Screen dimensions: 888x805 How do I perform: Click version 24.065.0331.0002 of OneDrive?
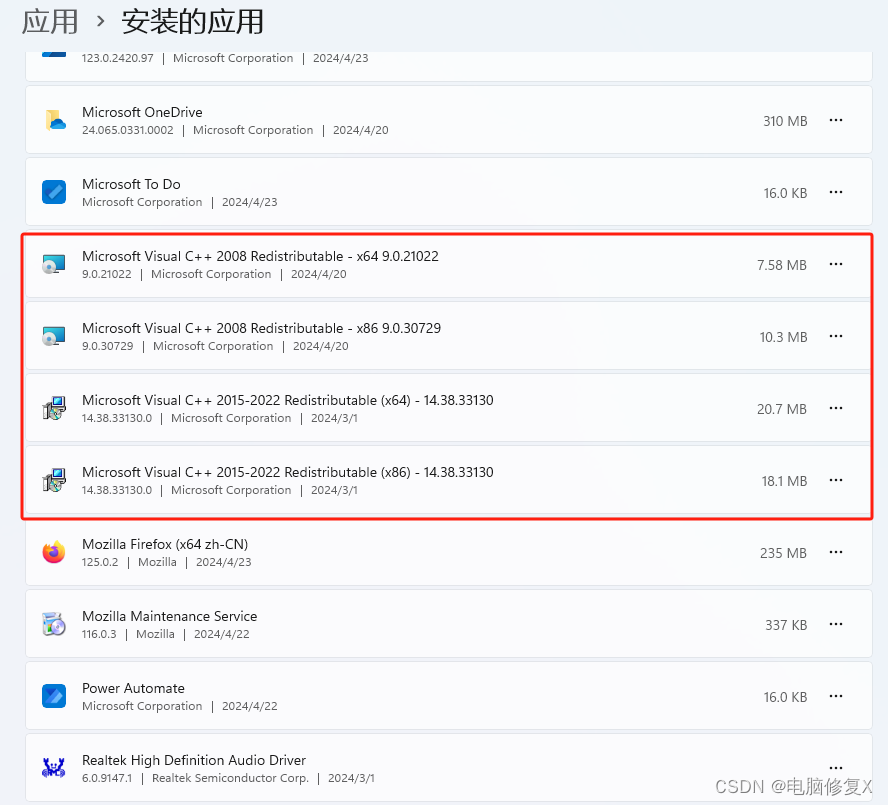(x=128, y=130)
